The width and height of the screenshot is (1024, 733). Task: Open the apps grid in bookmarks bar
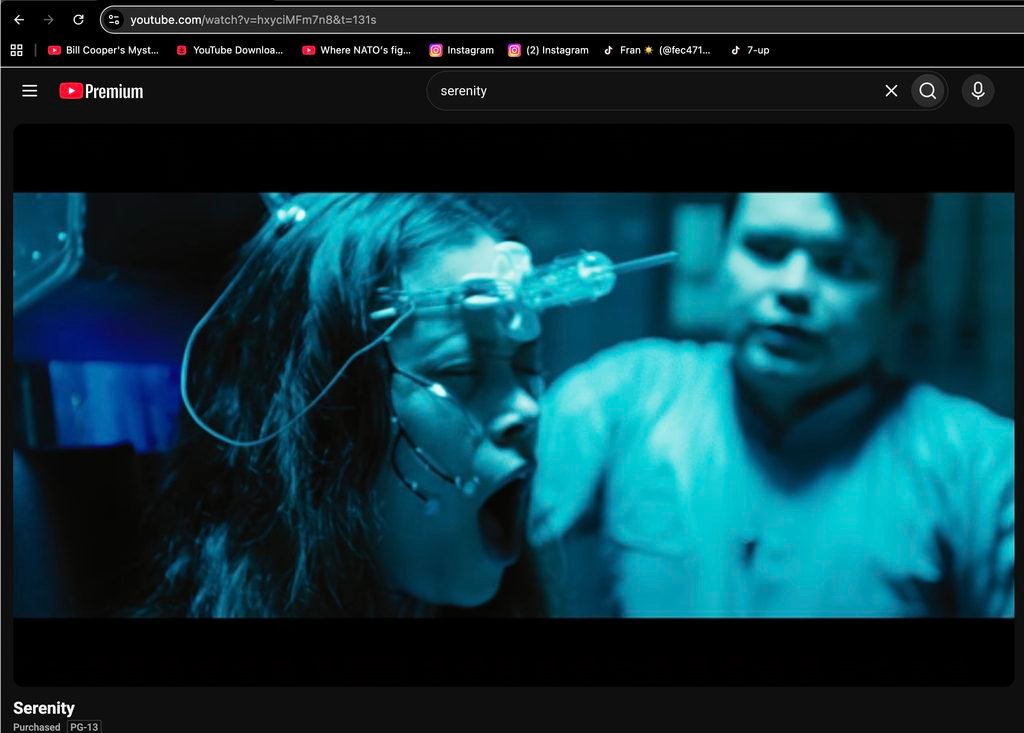(x=17, y=50)
